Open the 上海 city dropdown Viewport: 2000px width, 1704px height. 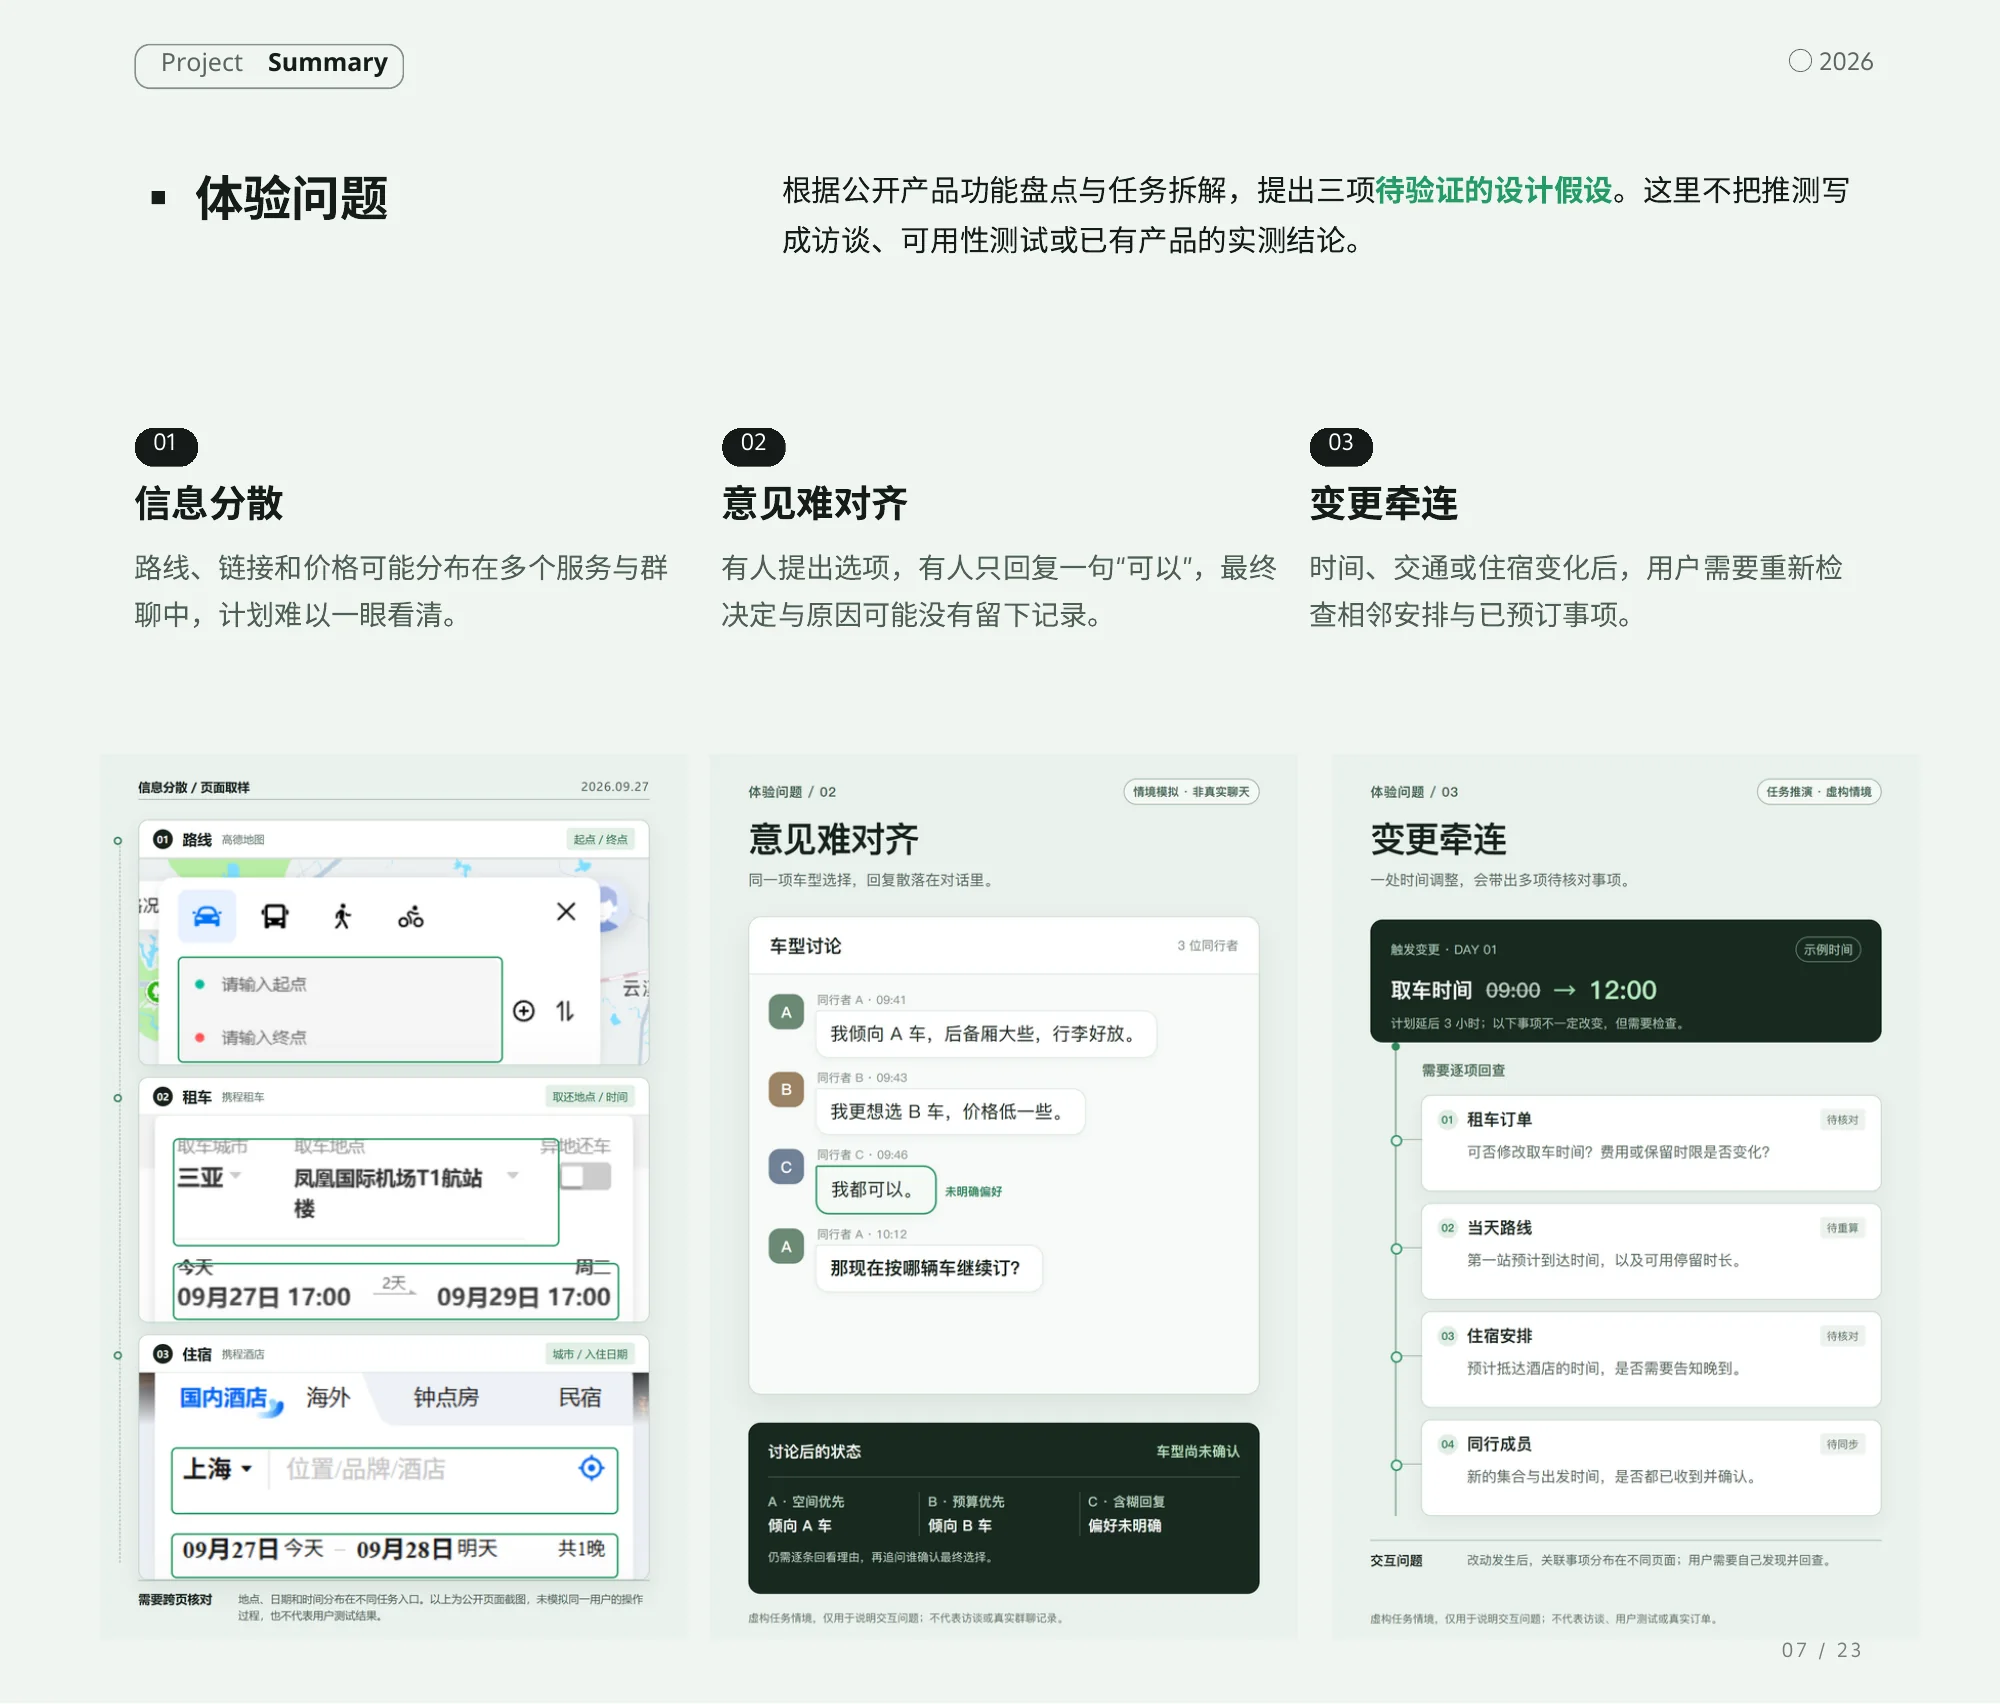(217, 1469)
